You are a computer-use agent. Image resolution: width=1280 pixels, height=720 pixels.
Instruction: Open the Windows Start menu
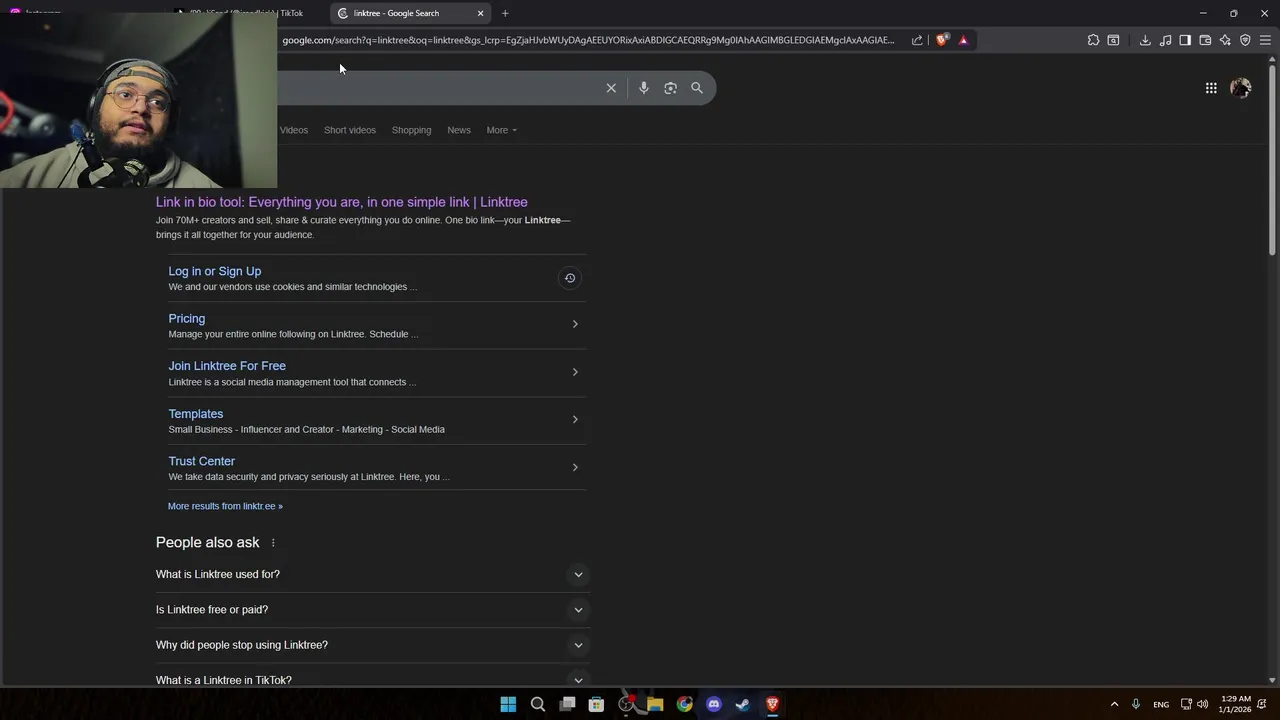coord(508,704)
